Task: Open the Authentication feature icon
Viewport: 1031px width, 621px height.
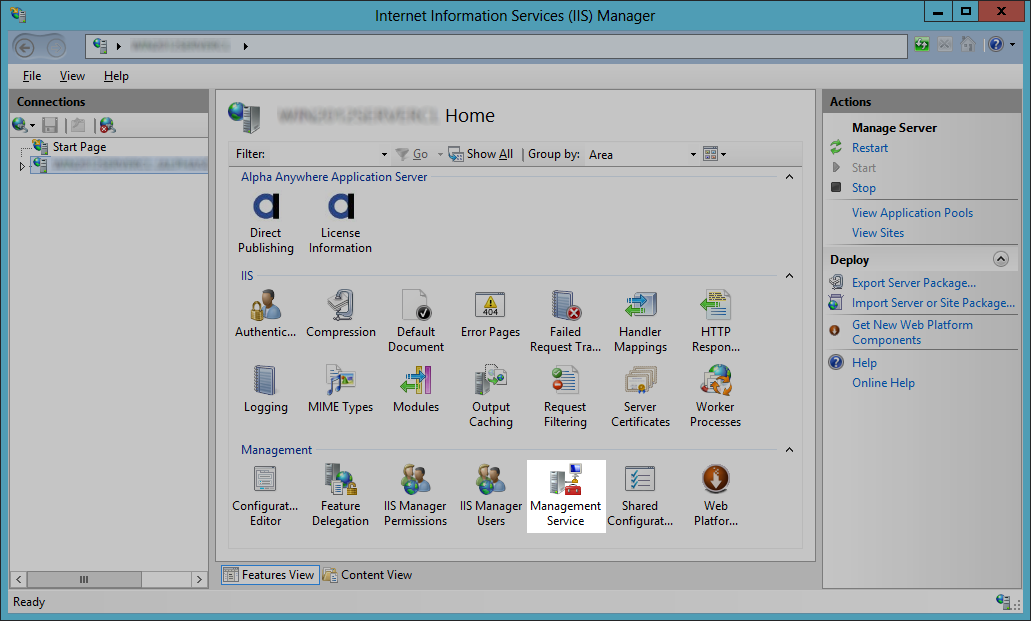Action: (266, 314)
